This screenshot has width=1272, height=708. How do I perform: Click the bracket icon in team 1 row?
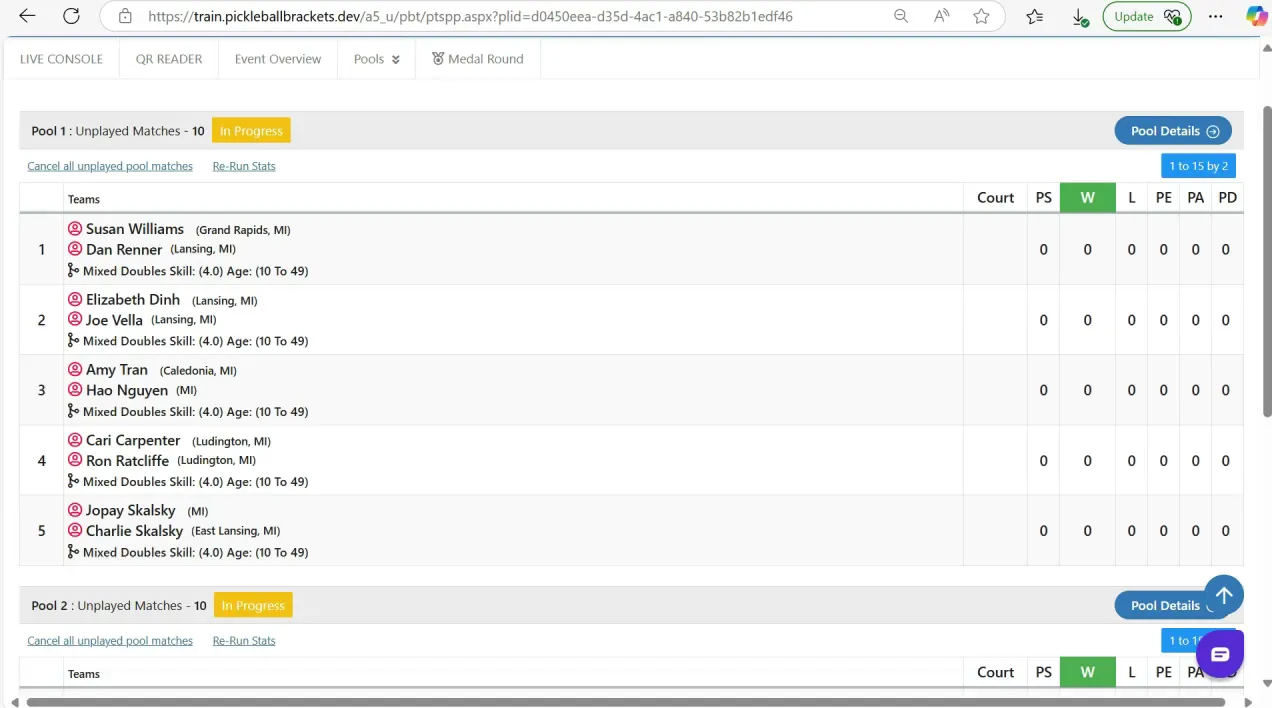(x=73, y=270)
